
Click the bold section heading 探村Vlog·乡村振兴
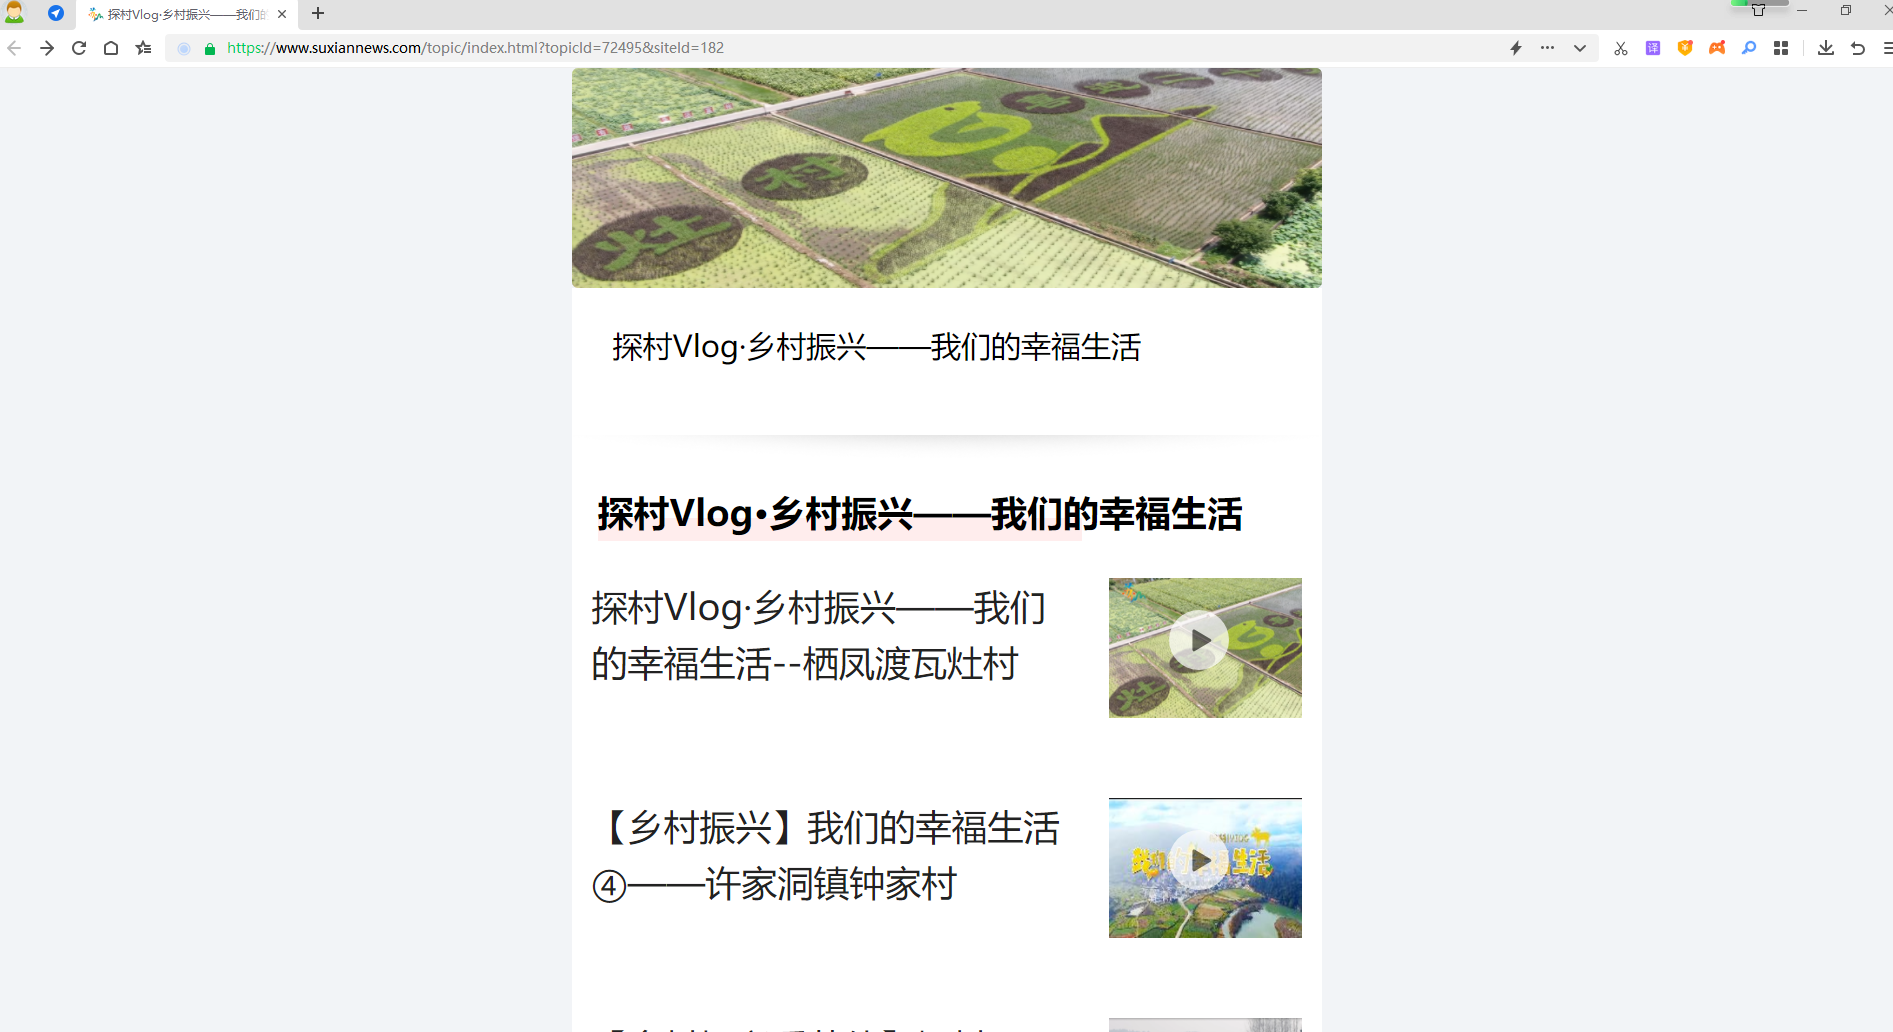(919, 514)
